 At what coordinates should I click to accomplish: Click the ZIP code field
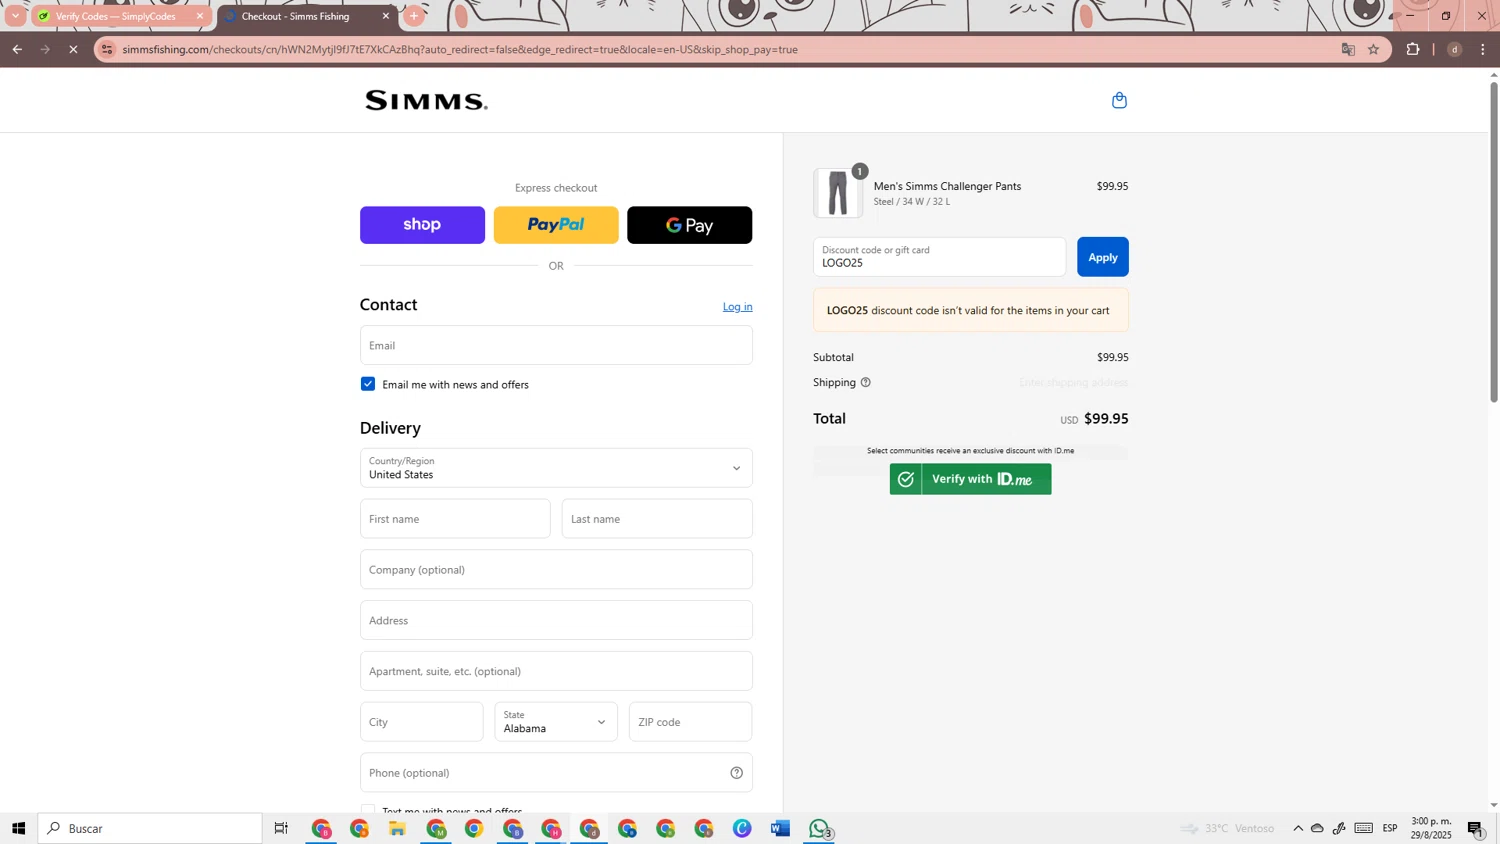690,722
